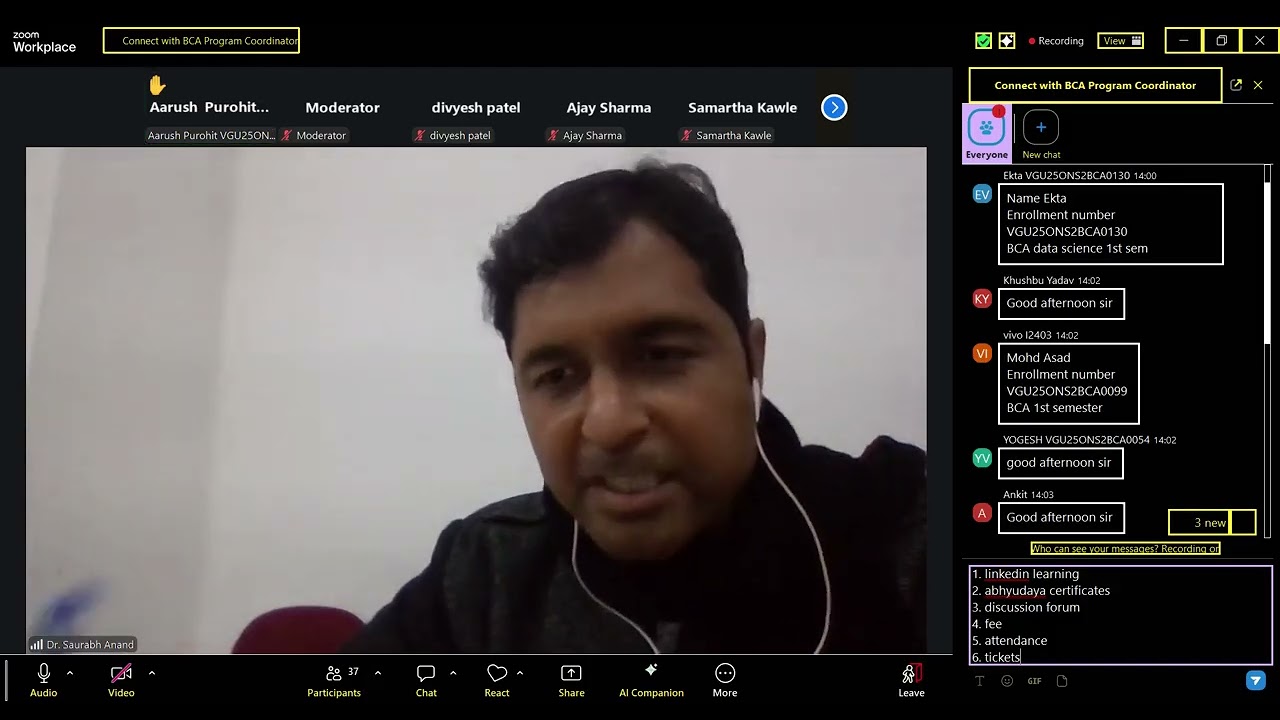
Task: Click Khushbu Yadav's KY avatar
Action: tap(982, 298)
